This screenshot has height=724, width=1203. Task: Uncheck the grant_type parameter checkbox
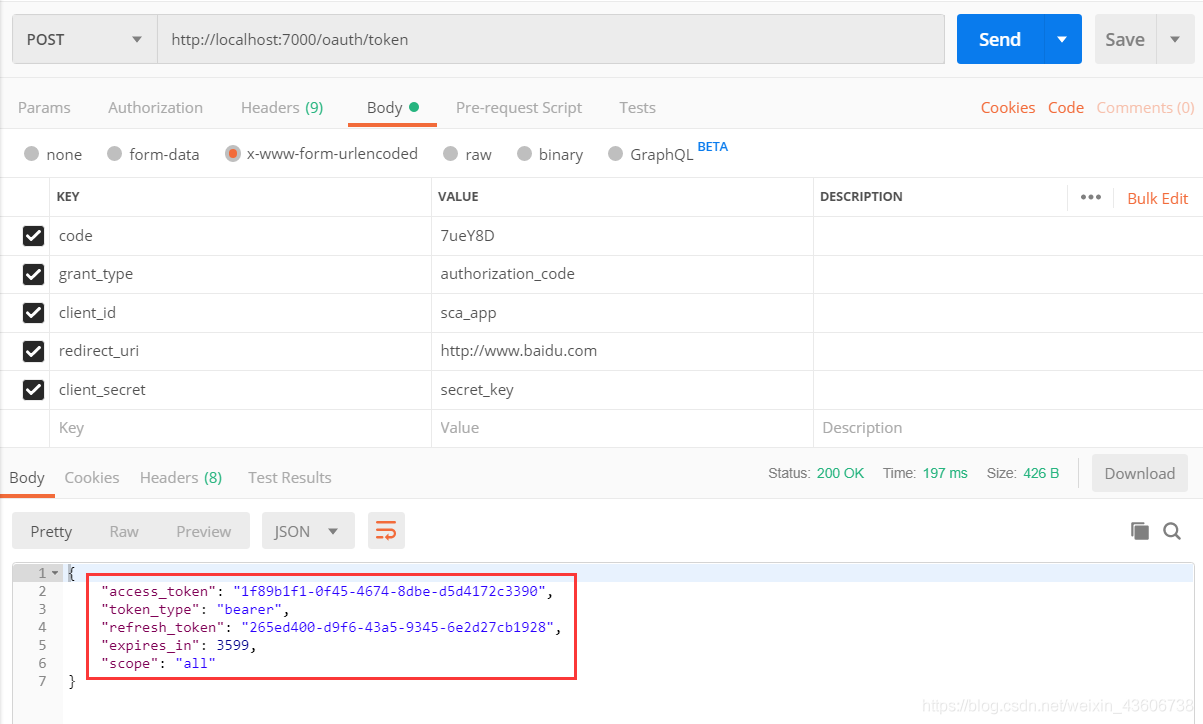(33, 274)
